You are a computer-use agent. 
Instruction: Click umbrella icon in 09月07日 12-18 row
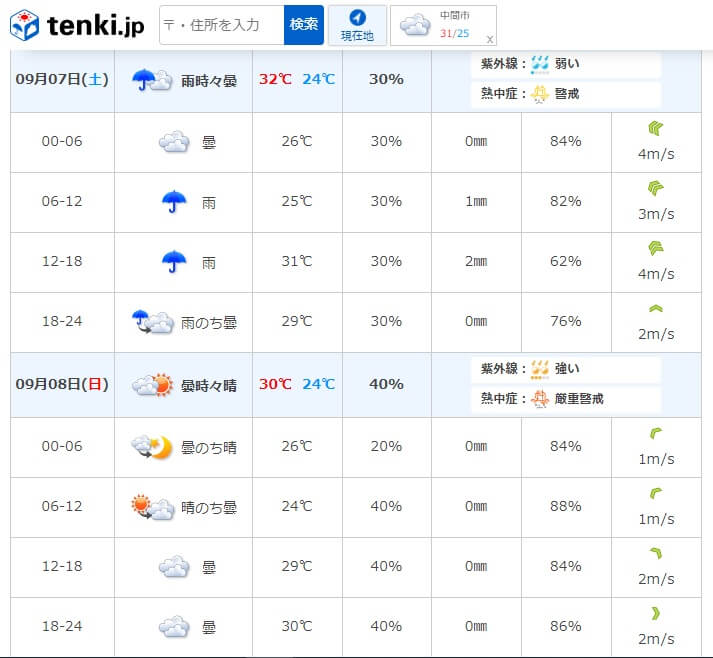click(174, 261)
